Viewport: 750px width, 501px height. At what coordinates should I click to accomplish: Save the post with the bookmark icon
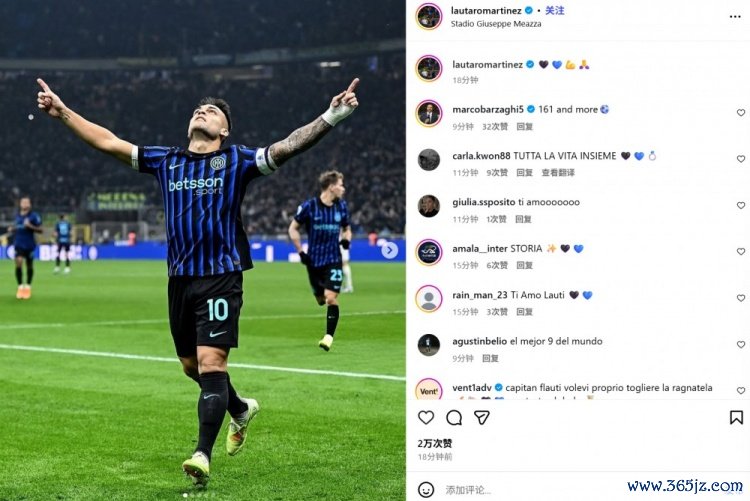(x=736, y=417)
